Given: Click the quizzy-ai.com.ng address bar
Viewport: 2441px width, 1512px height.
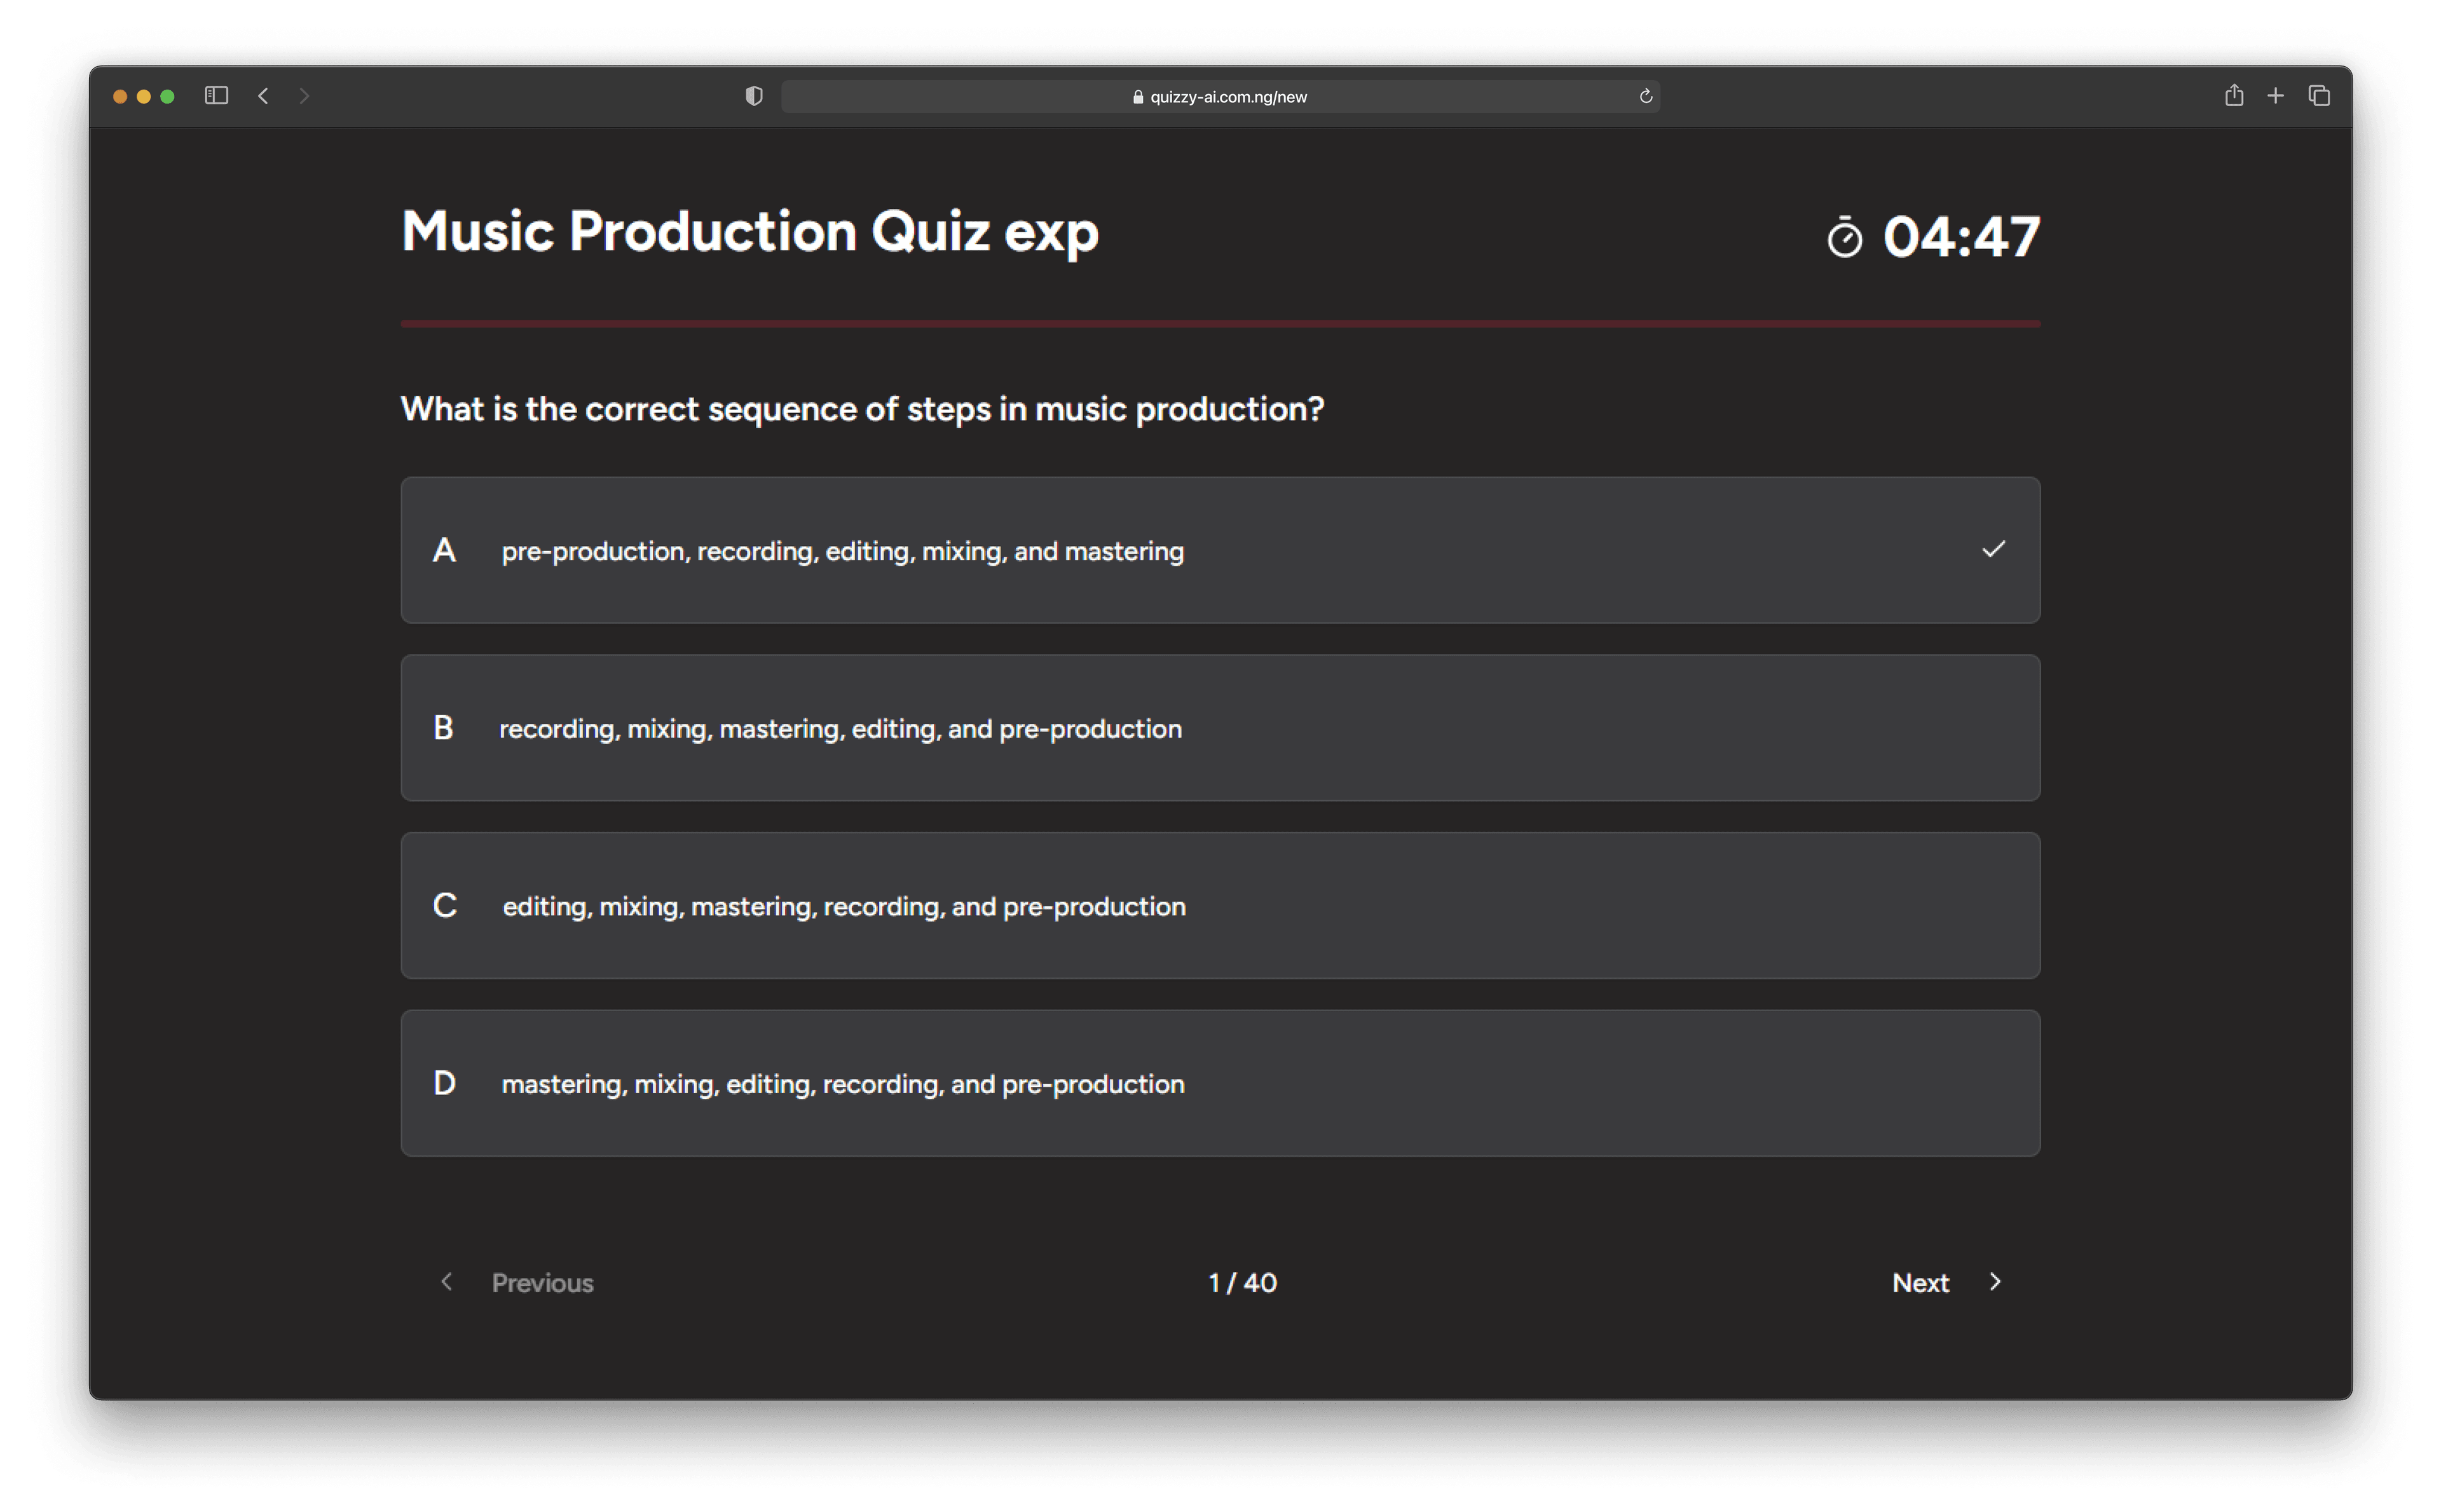Looking at the screenshot, I should coord(1220,96).
